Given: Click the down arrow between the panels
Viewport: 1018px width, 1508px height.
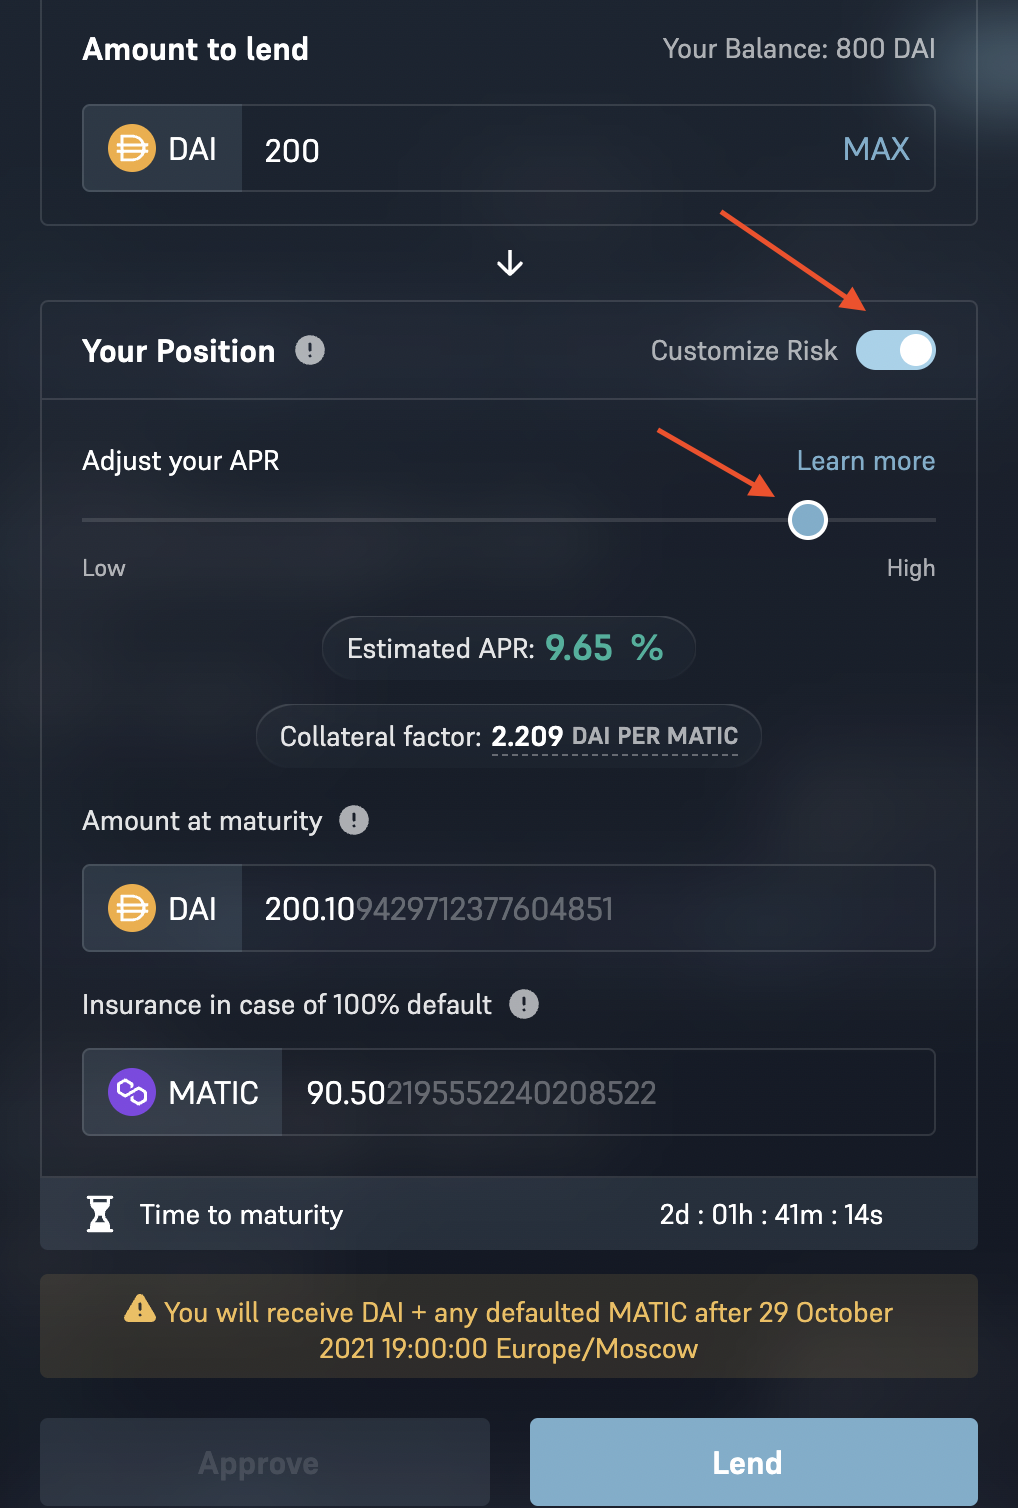Looking at the screenshot, I should click(510, 263).
